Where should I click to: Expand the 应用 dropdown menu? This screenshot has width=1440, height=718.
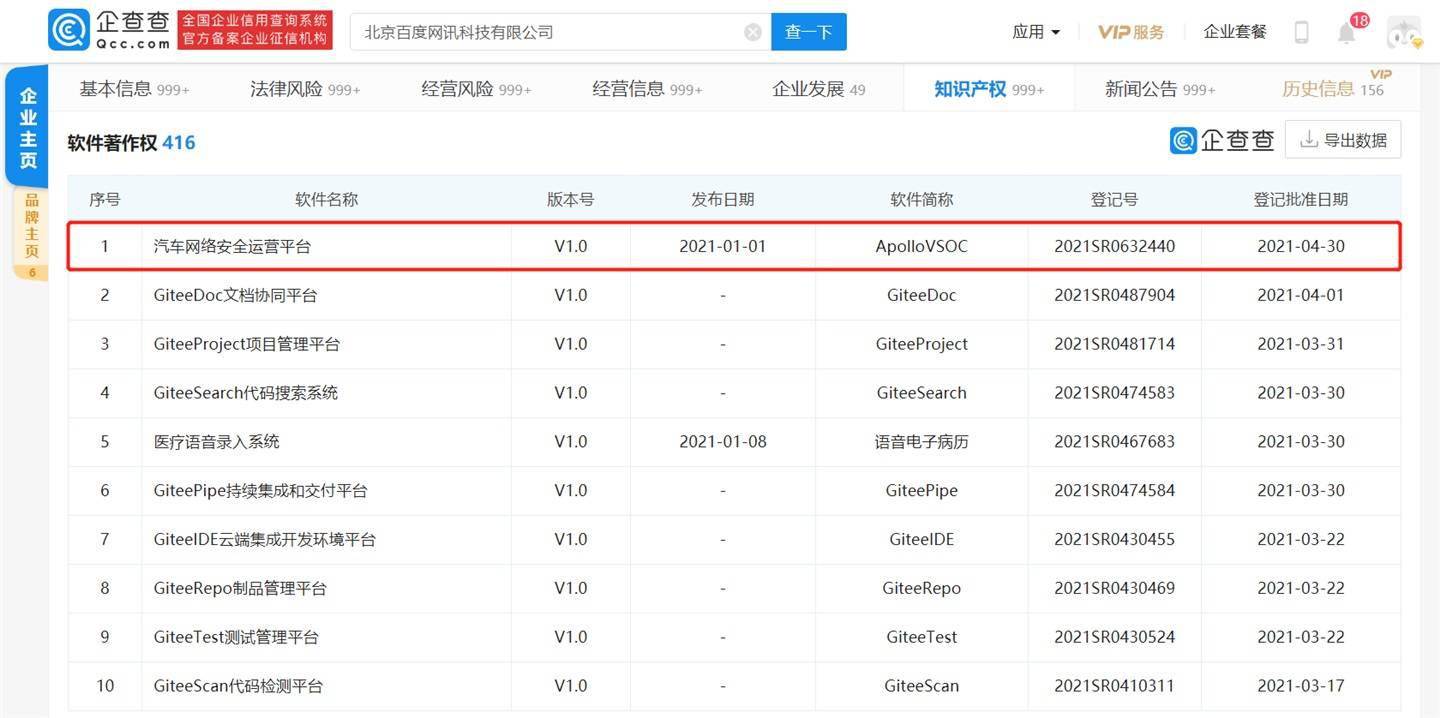click(x=1036, y=32)
